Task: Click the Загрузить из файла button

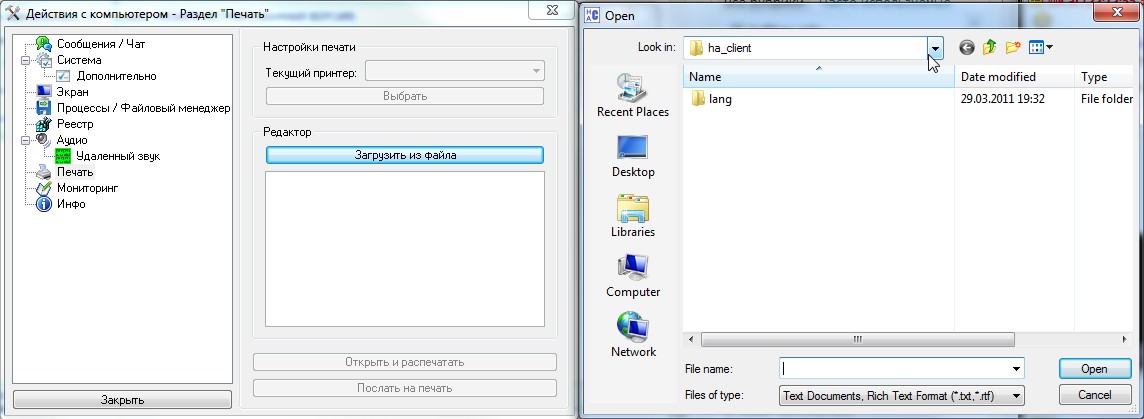Action: click(x=405, y=155)
